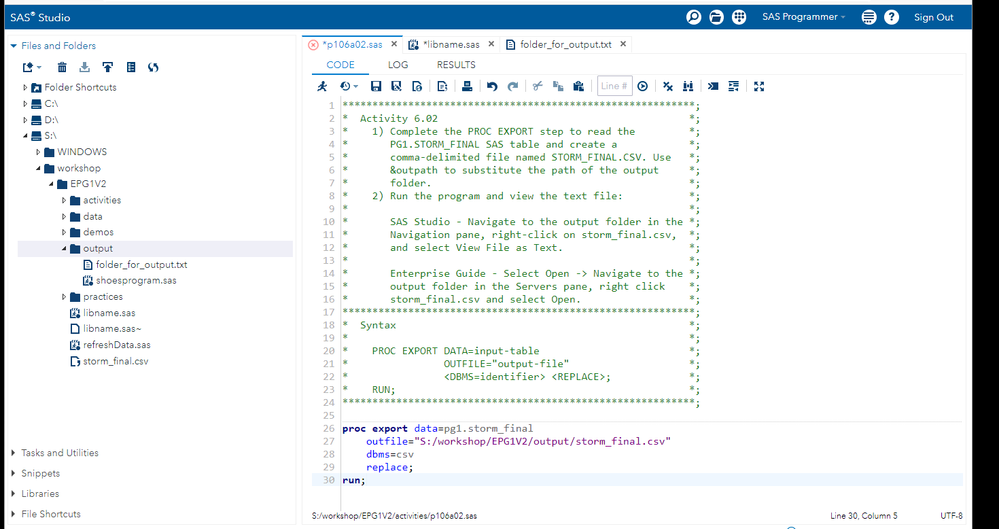
Task: Select refreshData.sas file
Action: coord(117,345)
